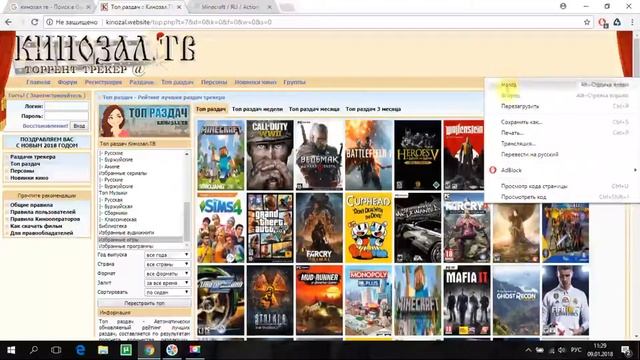
Task: Open the 'Сортировать' dropdown
Action: point(167,292)
